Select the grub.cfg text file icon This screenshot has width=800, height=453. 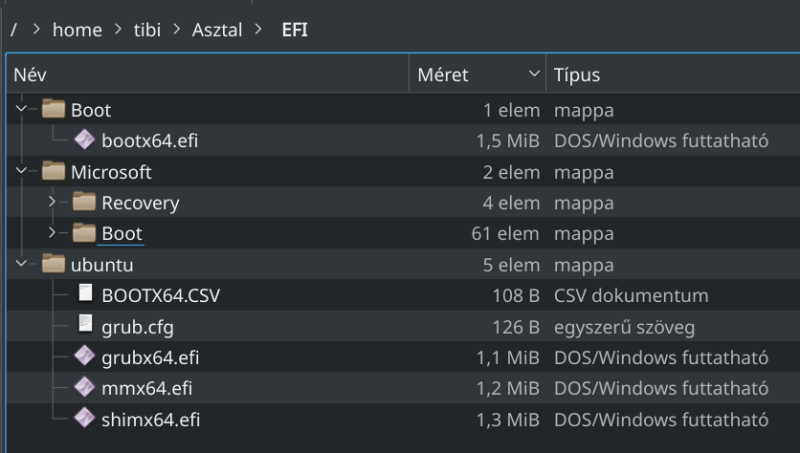pyautogui.click(x=85, y=324)
